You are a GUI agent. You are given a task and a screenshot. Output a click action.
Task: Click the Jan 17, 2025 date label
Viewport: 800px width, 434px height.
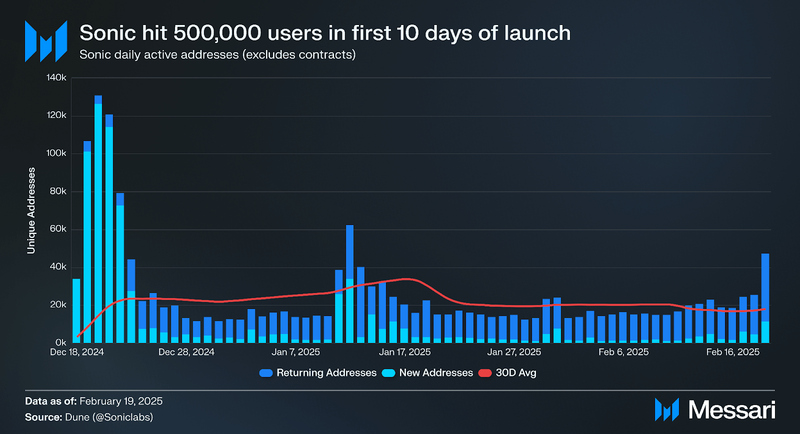pyautogui.click(x=405, y=352)
